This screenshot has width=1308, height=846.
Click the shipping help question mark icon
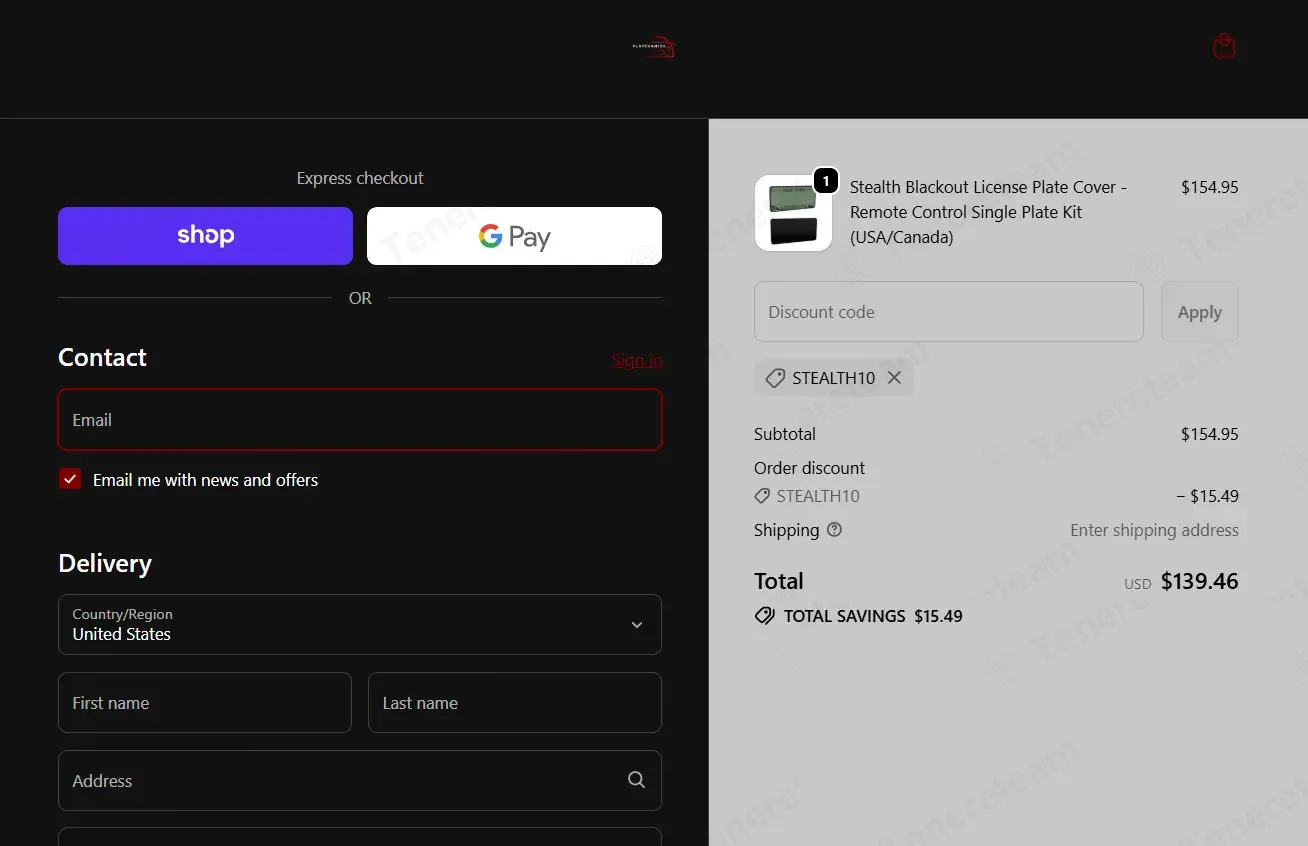[834, 530]
